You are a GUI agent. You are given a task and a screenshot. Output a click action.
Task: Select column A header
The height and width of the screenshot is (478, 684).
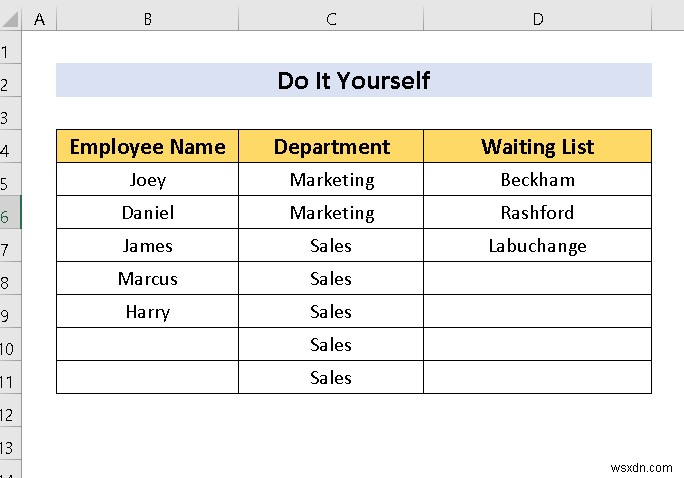[39, 19]
